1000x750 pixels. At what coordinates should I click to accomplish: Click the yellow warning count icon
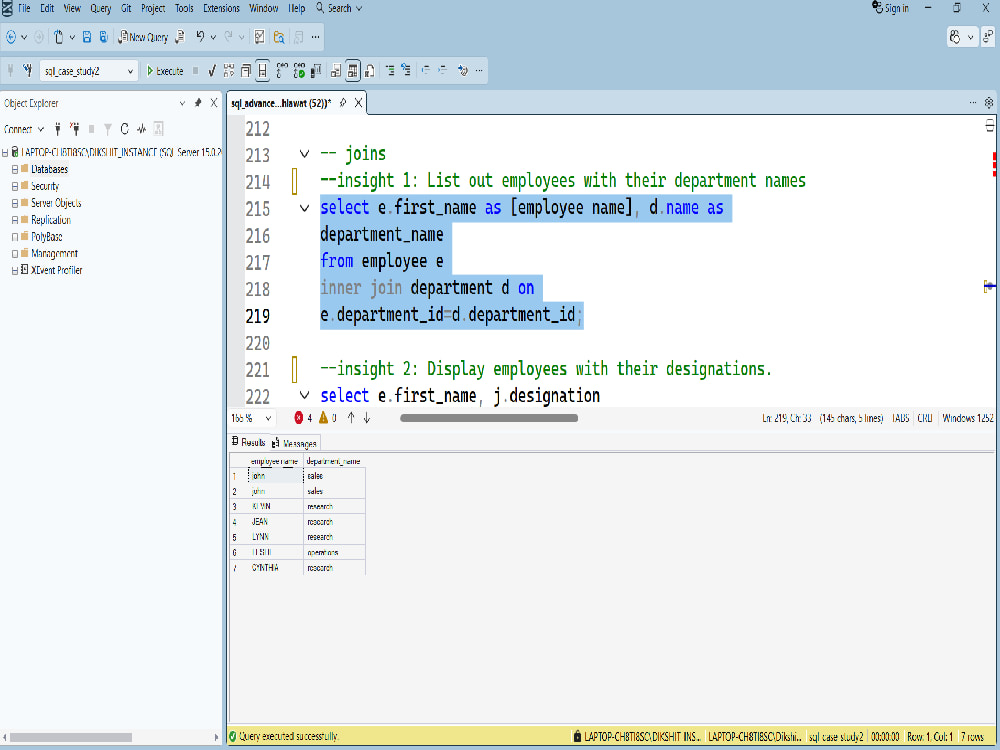pyautogui.click(x=323, y=418)
